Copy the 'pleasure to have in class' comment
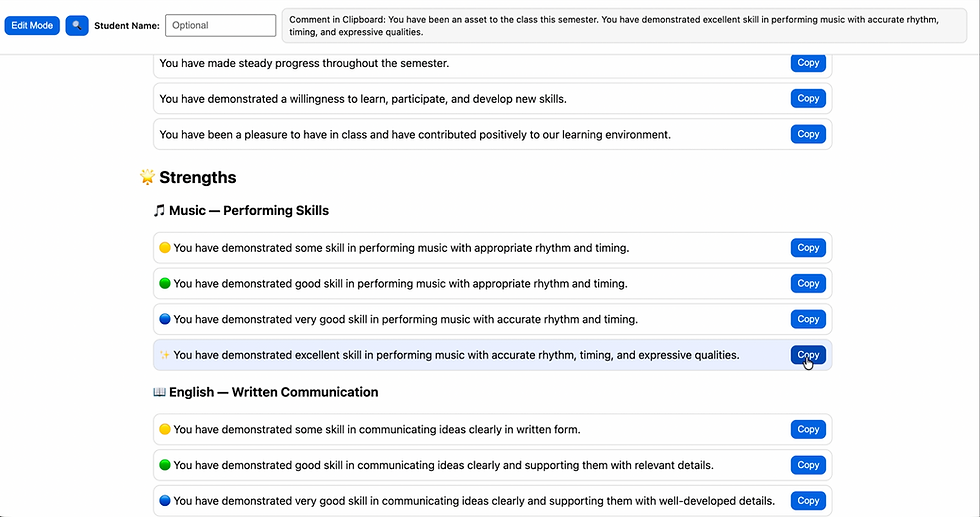The width and height of the screenshot is (980, 517). [808, 134]
